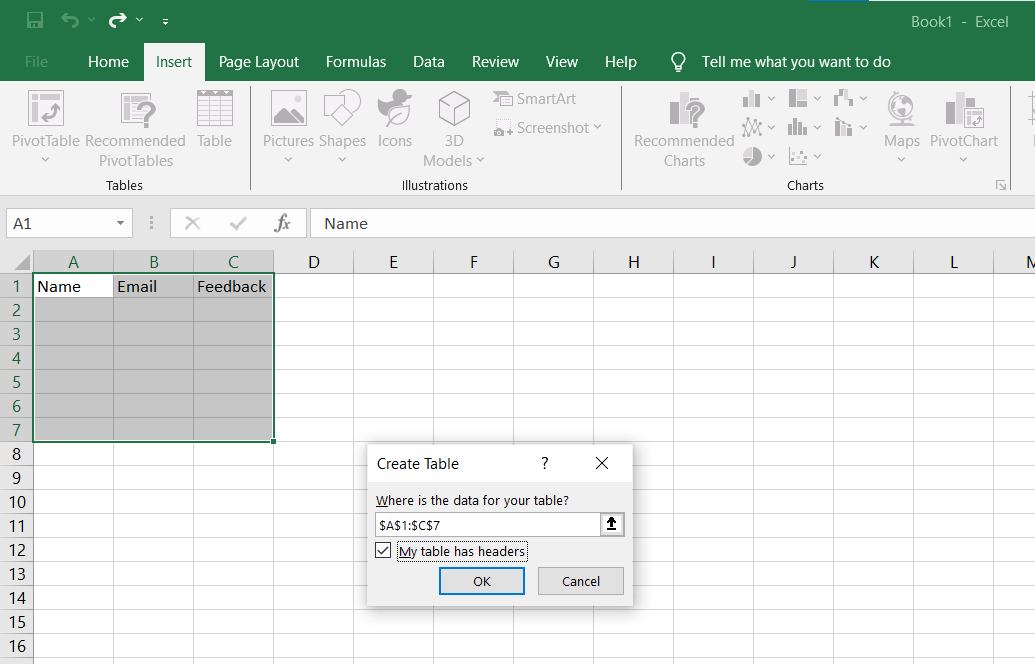This screenshot has width=1035, height=664.
Task: Click the Enter checkmark in formula bar
Action: [238, 223]
